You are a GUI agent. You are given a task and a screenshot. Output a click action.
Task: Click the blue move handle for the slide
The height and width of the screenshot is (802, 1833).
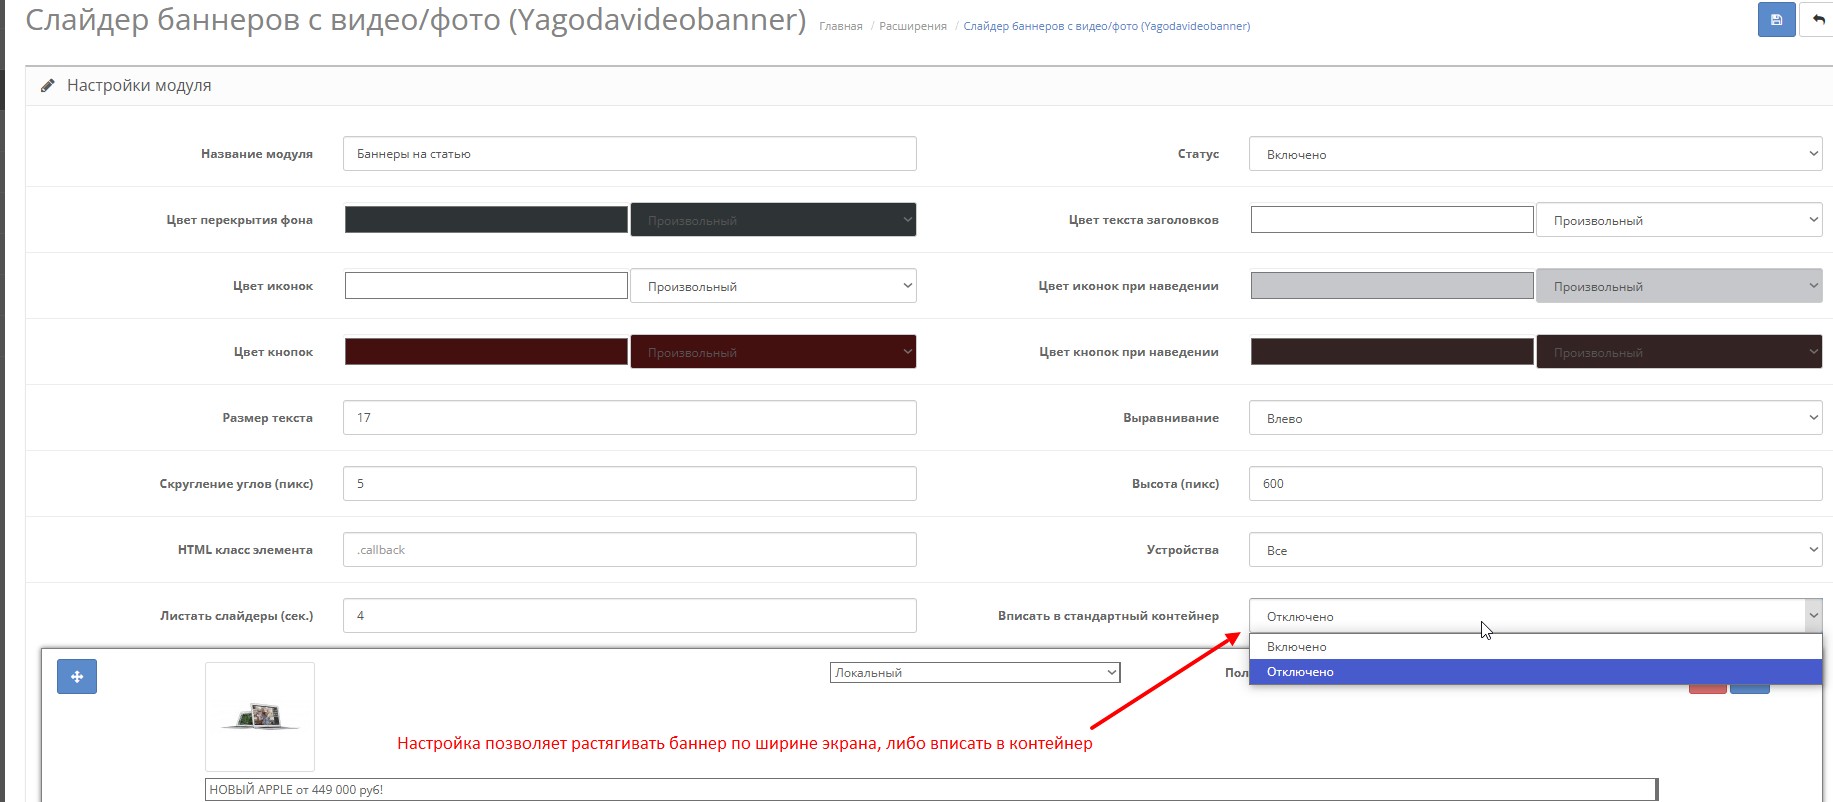click(77, 677)
